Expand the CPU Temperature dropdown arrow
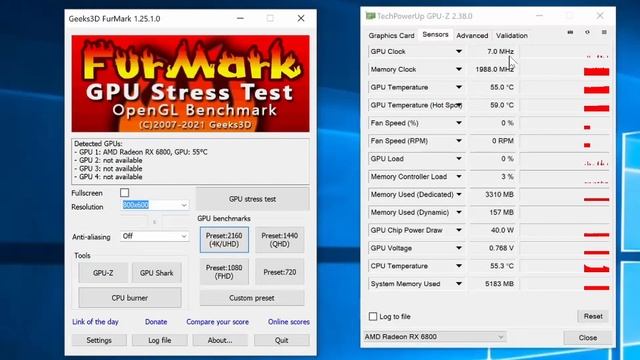Viewport: 640px width, 360px height. tap(459, 266)
